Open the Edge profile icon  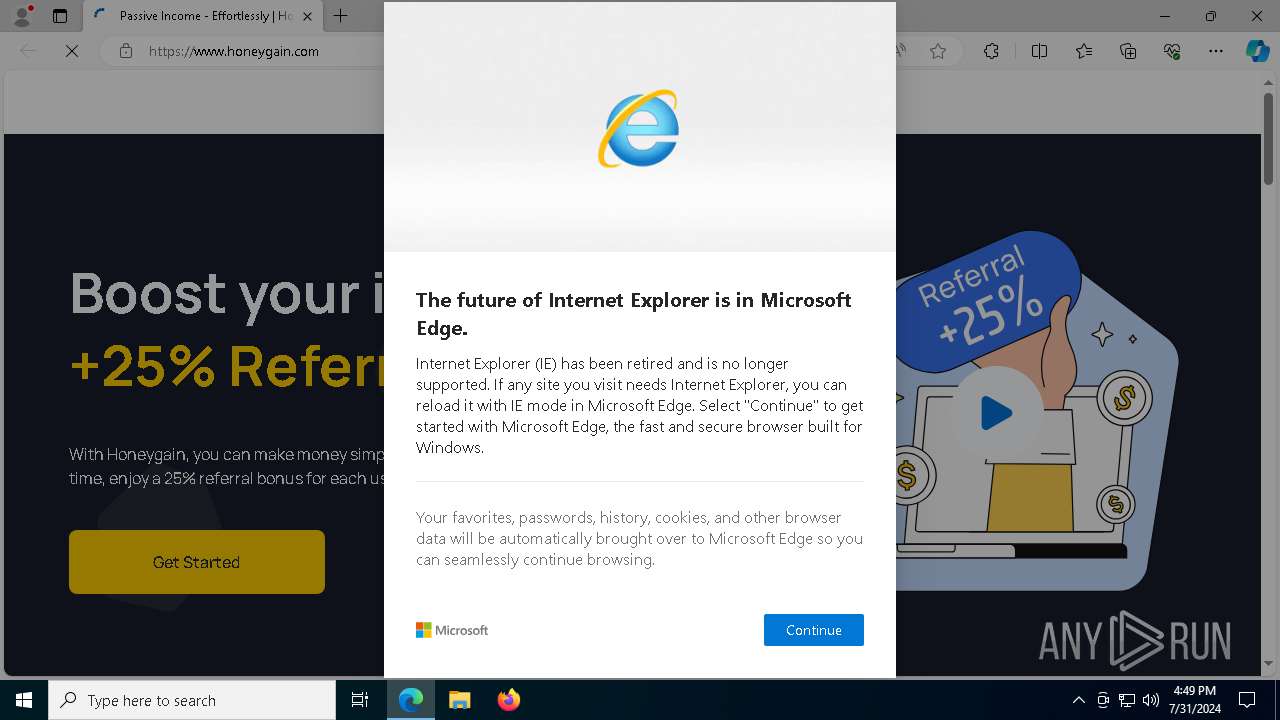21,16
